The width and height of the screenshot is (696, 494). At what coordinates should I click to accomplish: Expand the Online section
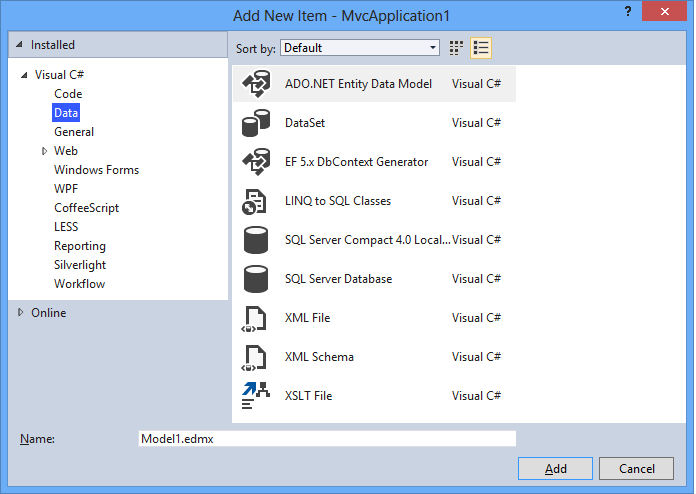[21, 313]
